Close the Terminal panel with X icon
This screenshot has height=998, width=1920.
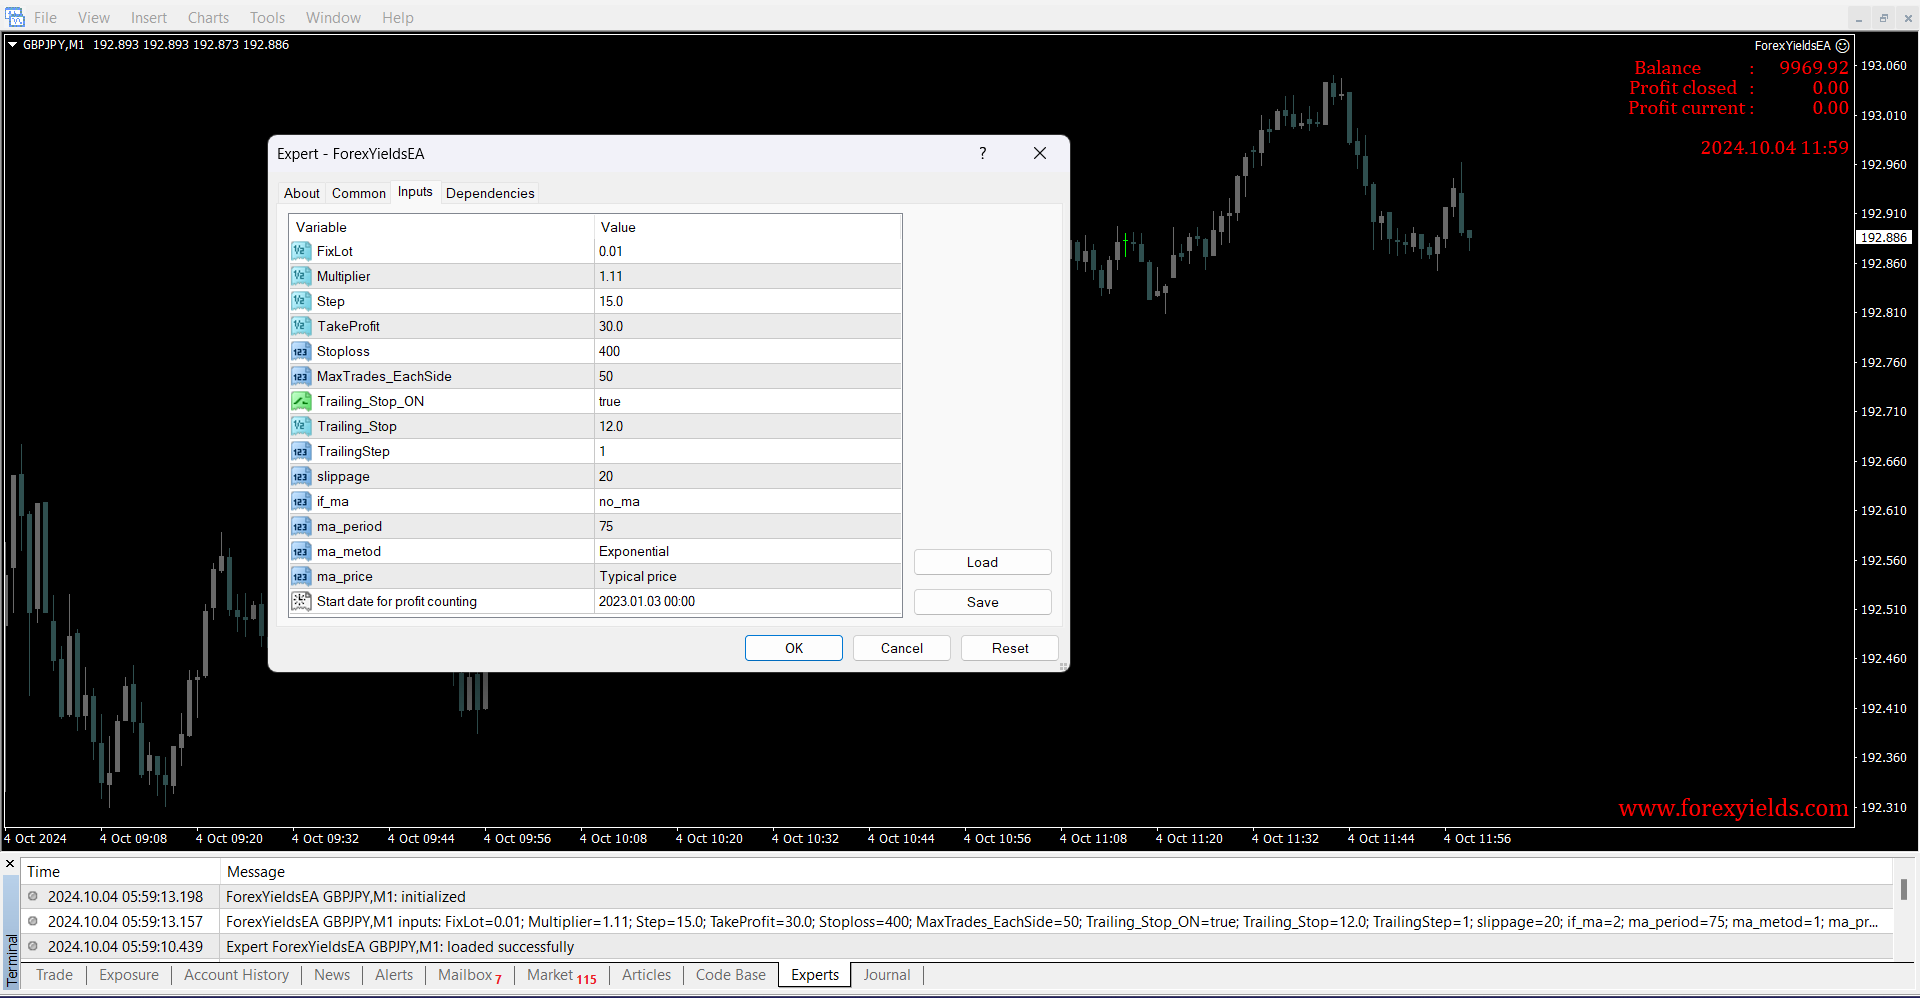coord(10,864)
